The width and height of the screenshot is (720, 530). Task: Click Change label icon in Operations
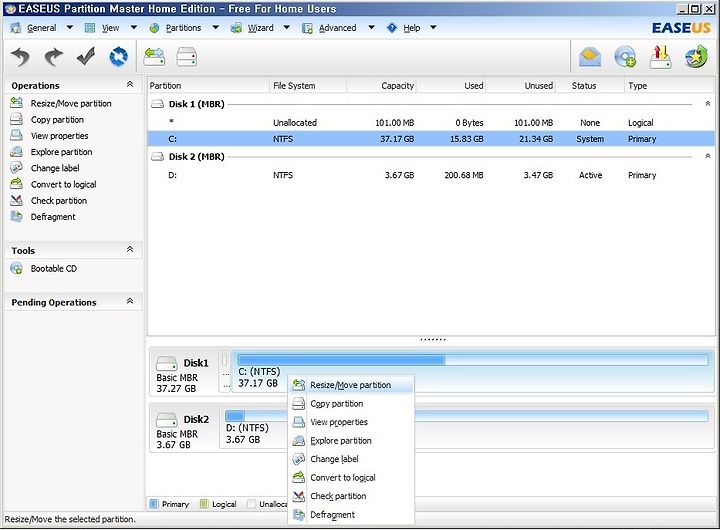[17, 168]
